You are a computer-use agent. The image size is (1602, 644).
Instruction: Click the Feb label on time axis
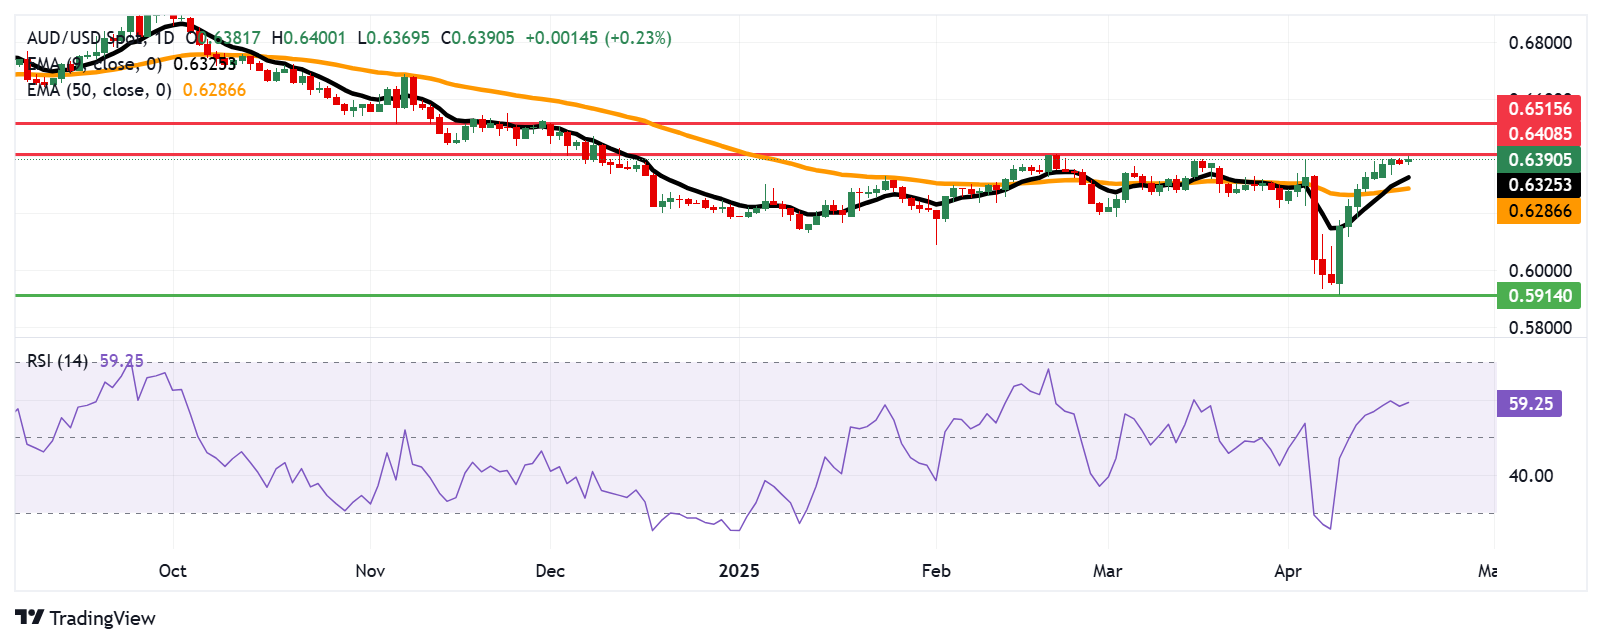[935, 571]
